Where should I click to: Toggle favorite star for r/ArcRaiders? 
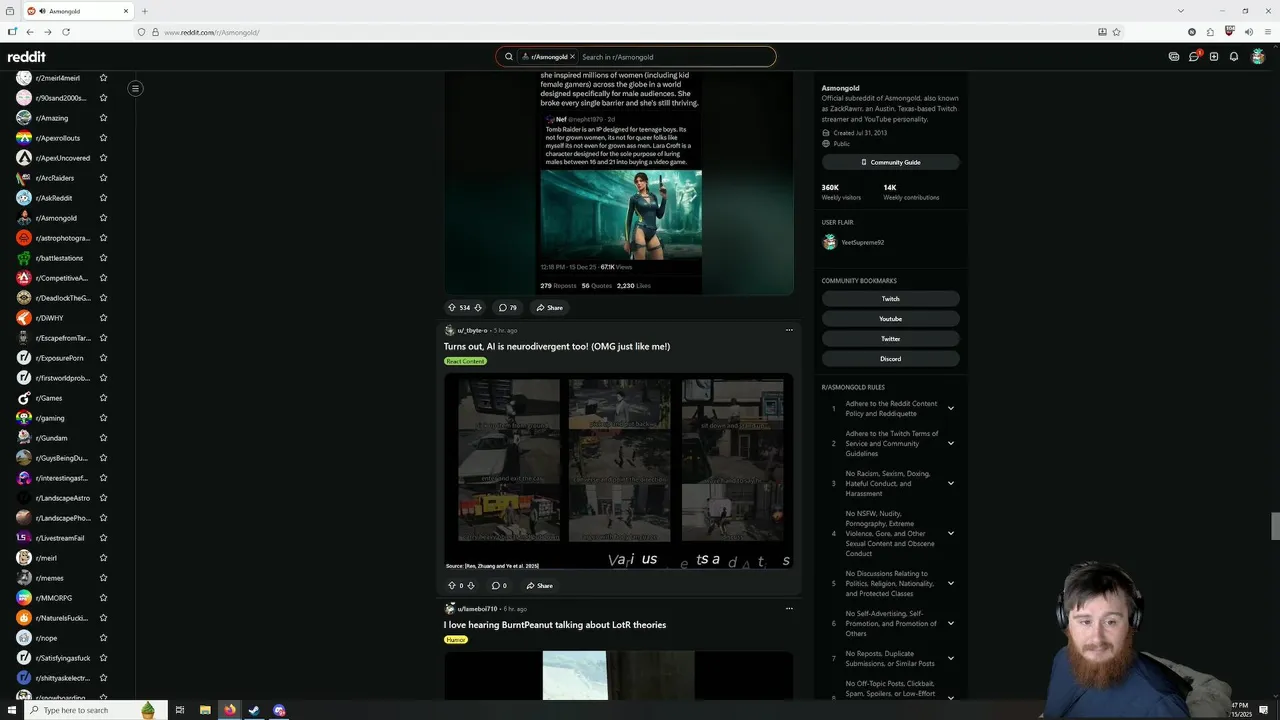pos(103,178)
